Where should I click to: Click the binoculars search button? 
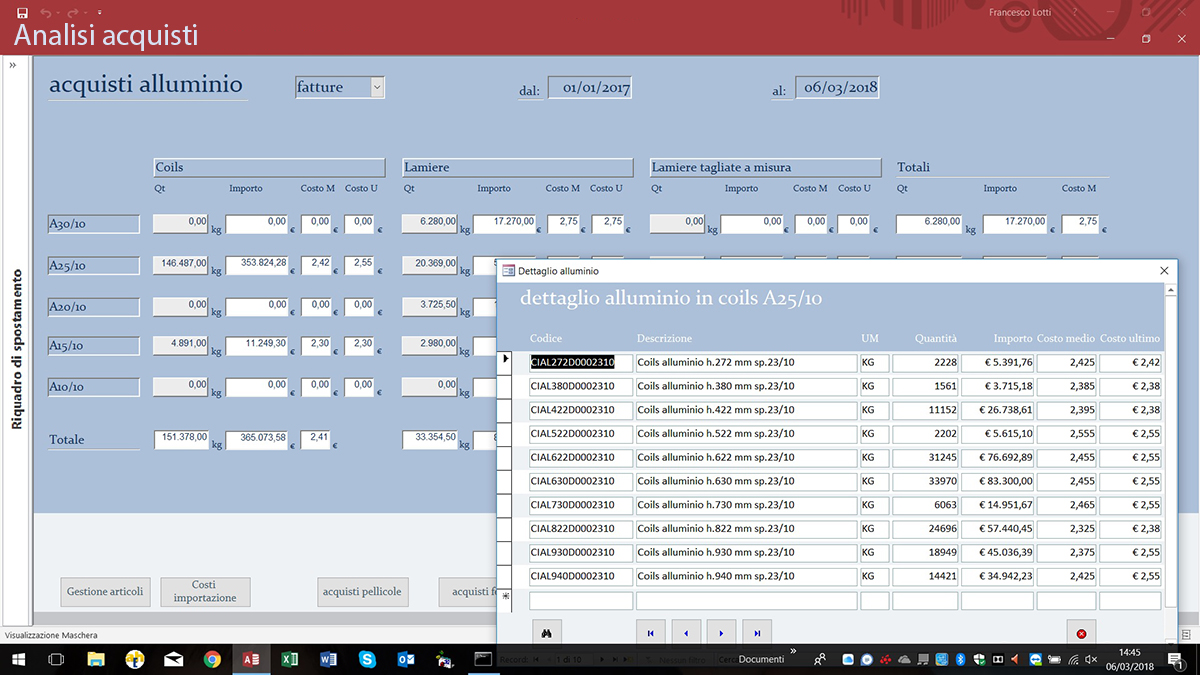[547, 632]
